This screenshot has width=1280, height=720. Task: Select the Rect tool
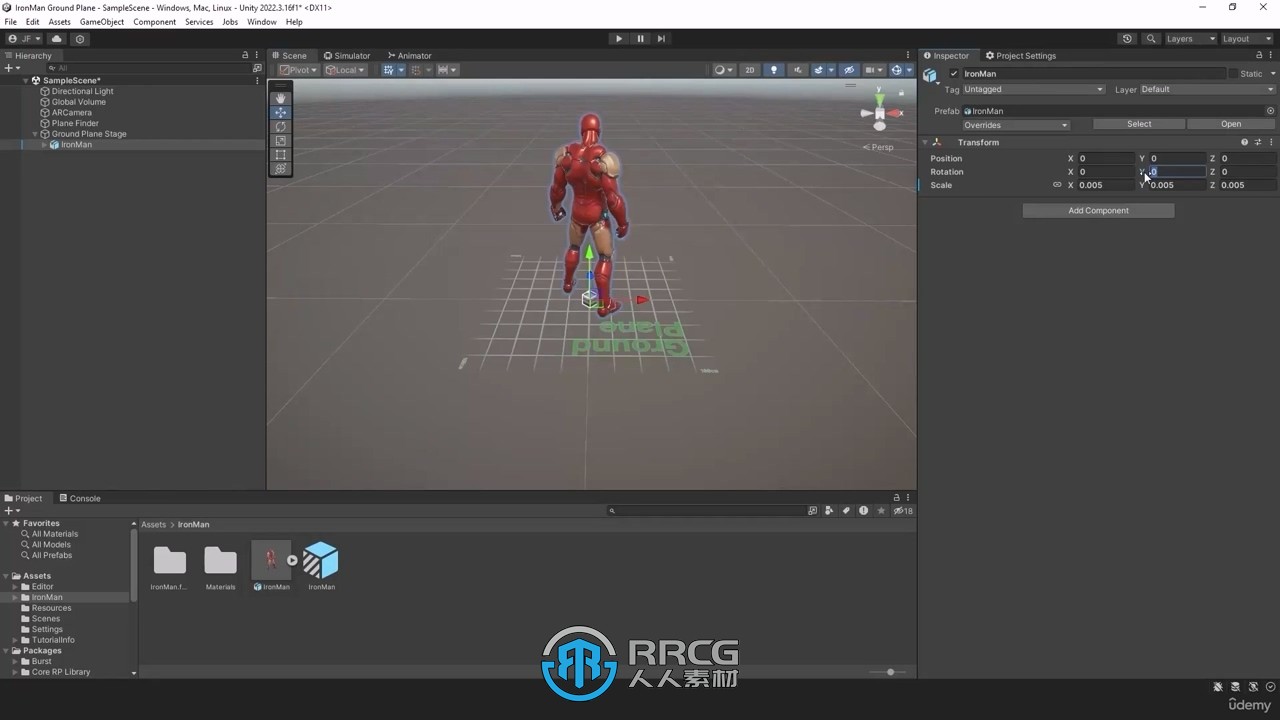[280, 154]
